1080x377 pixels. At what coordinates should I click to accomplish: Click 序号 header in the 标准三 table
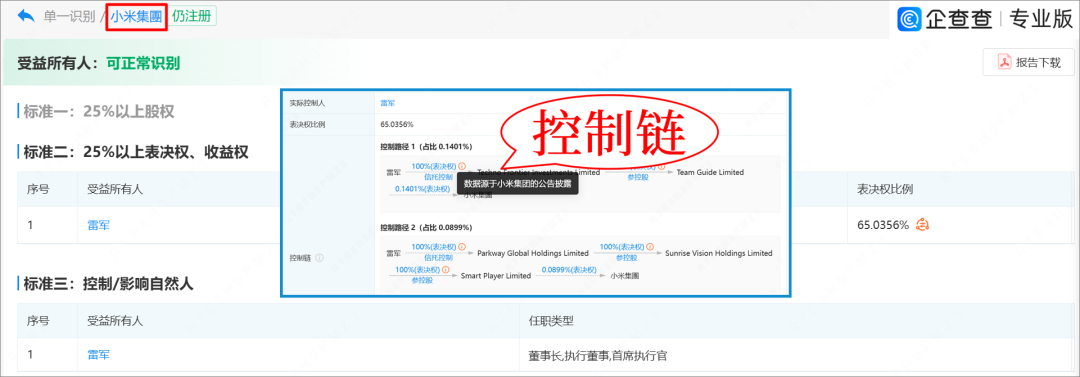point(37,320)
